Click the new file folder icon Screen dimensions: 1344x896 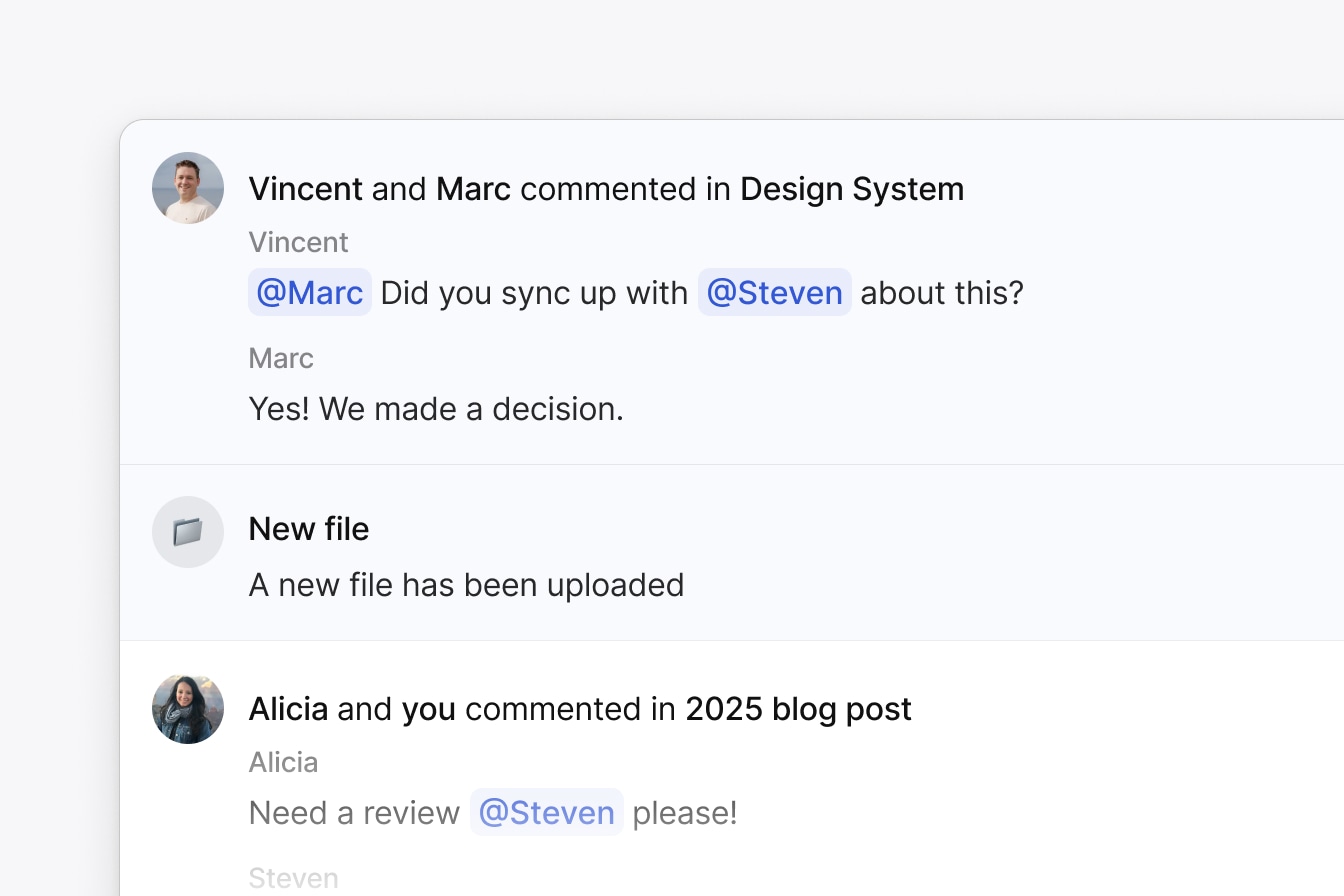(187, 531)
